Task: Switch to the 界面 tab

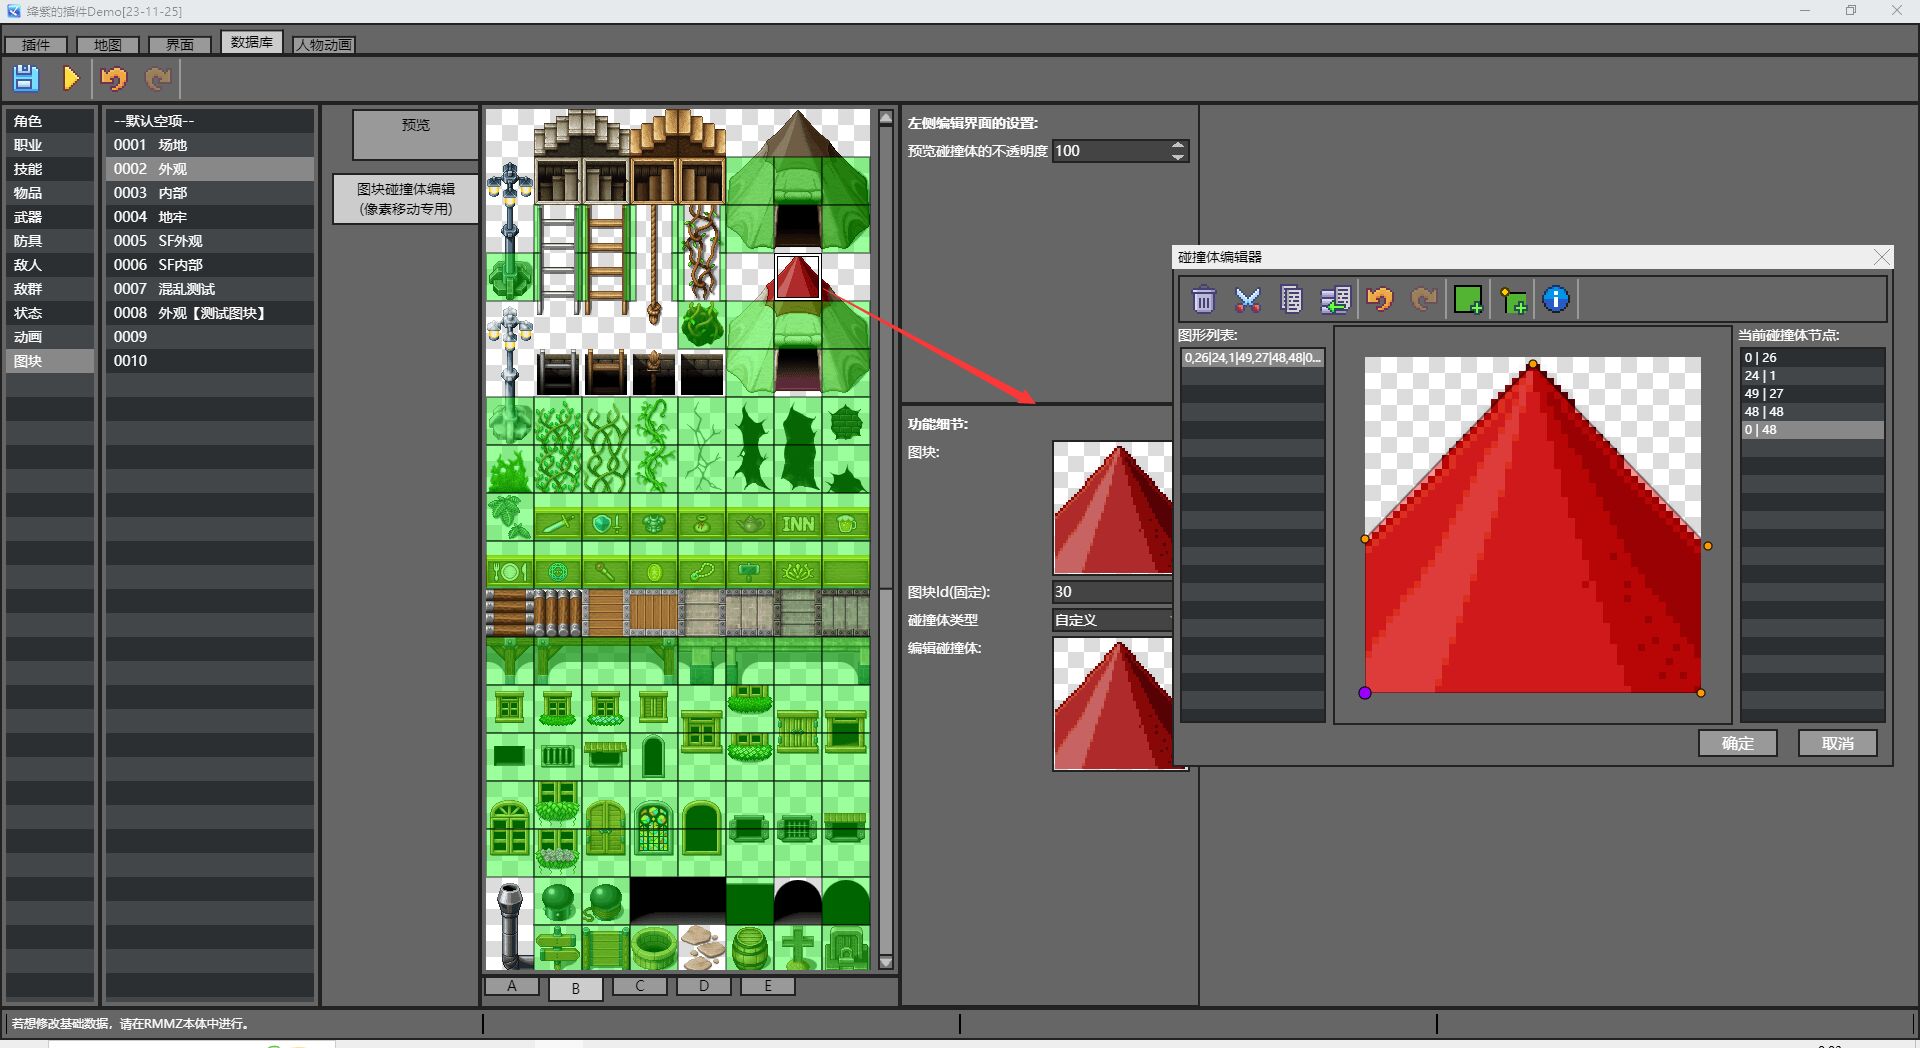Action: click(x=180, y=45)
